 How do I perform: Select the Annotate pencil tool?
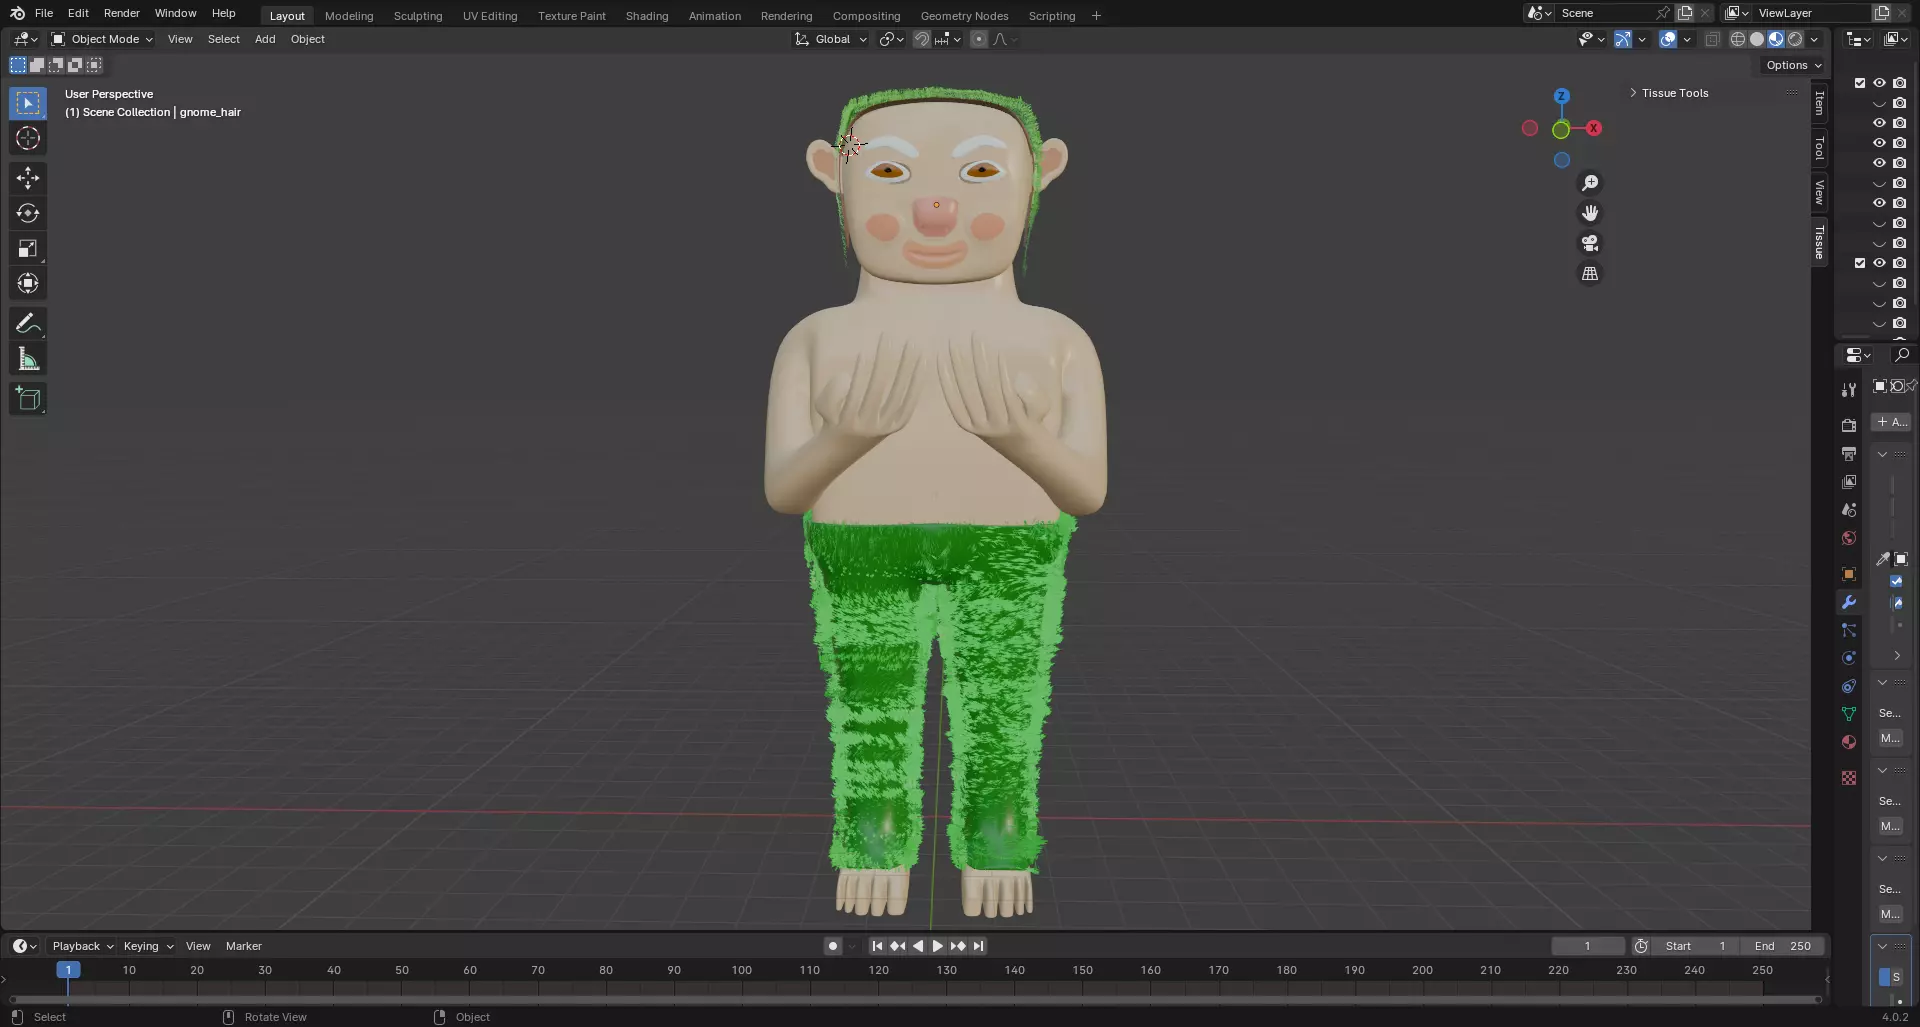coord(28,323)
